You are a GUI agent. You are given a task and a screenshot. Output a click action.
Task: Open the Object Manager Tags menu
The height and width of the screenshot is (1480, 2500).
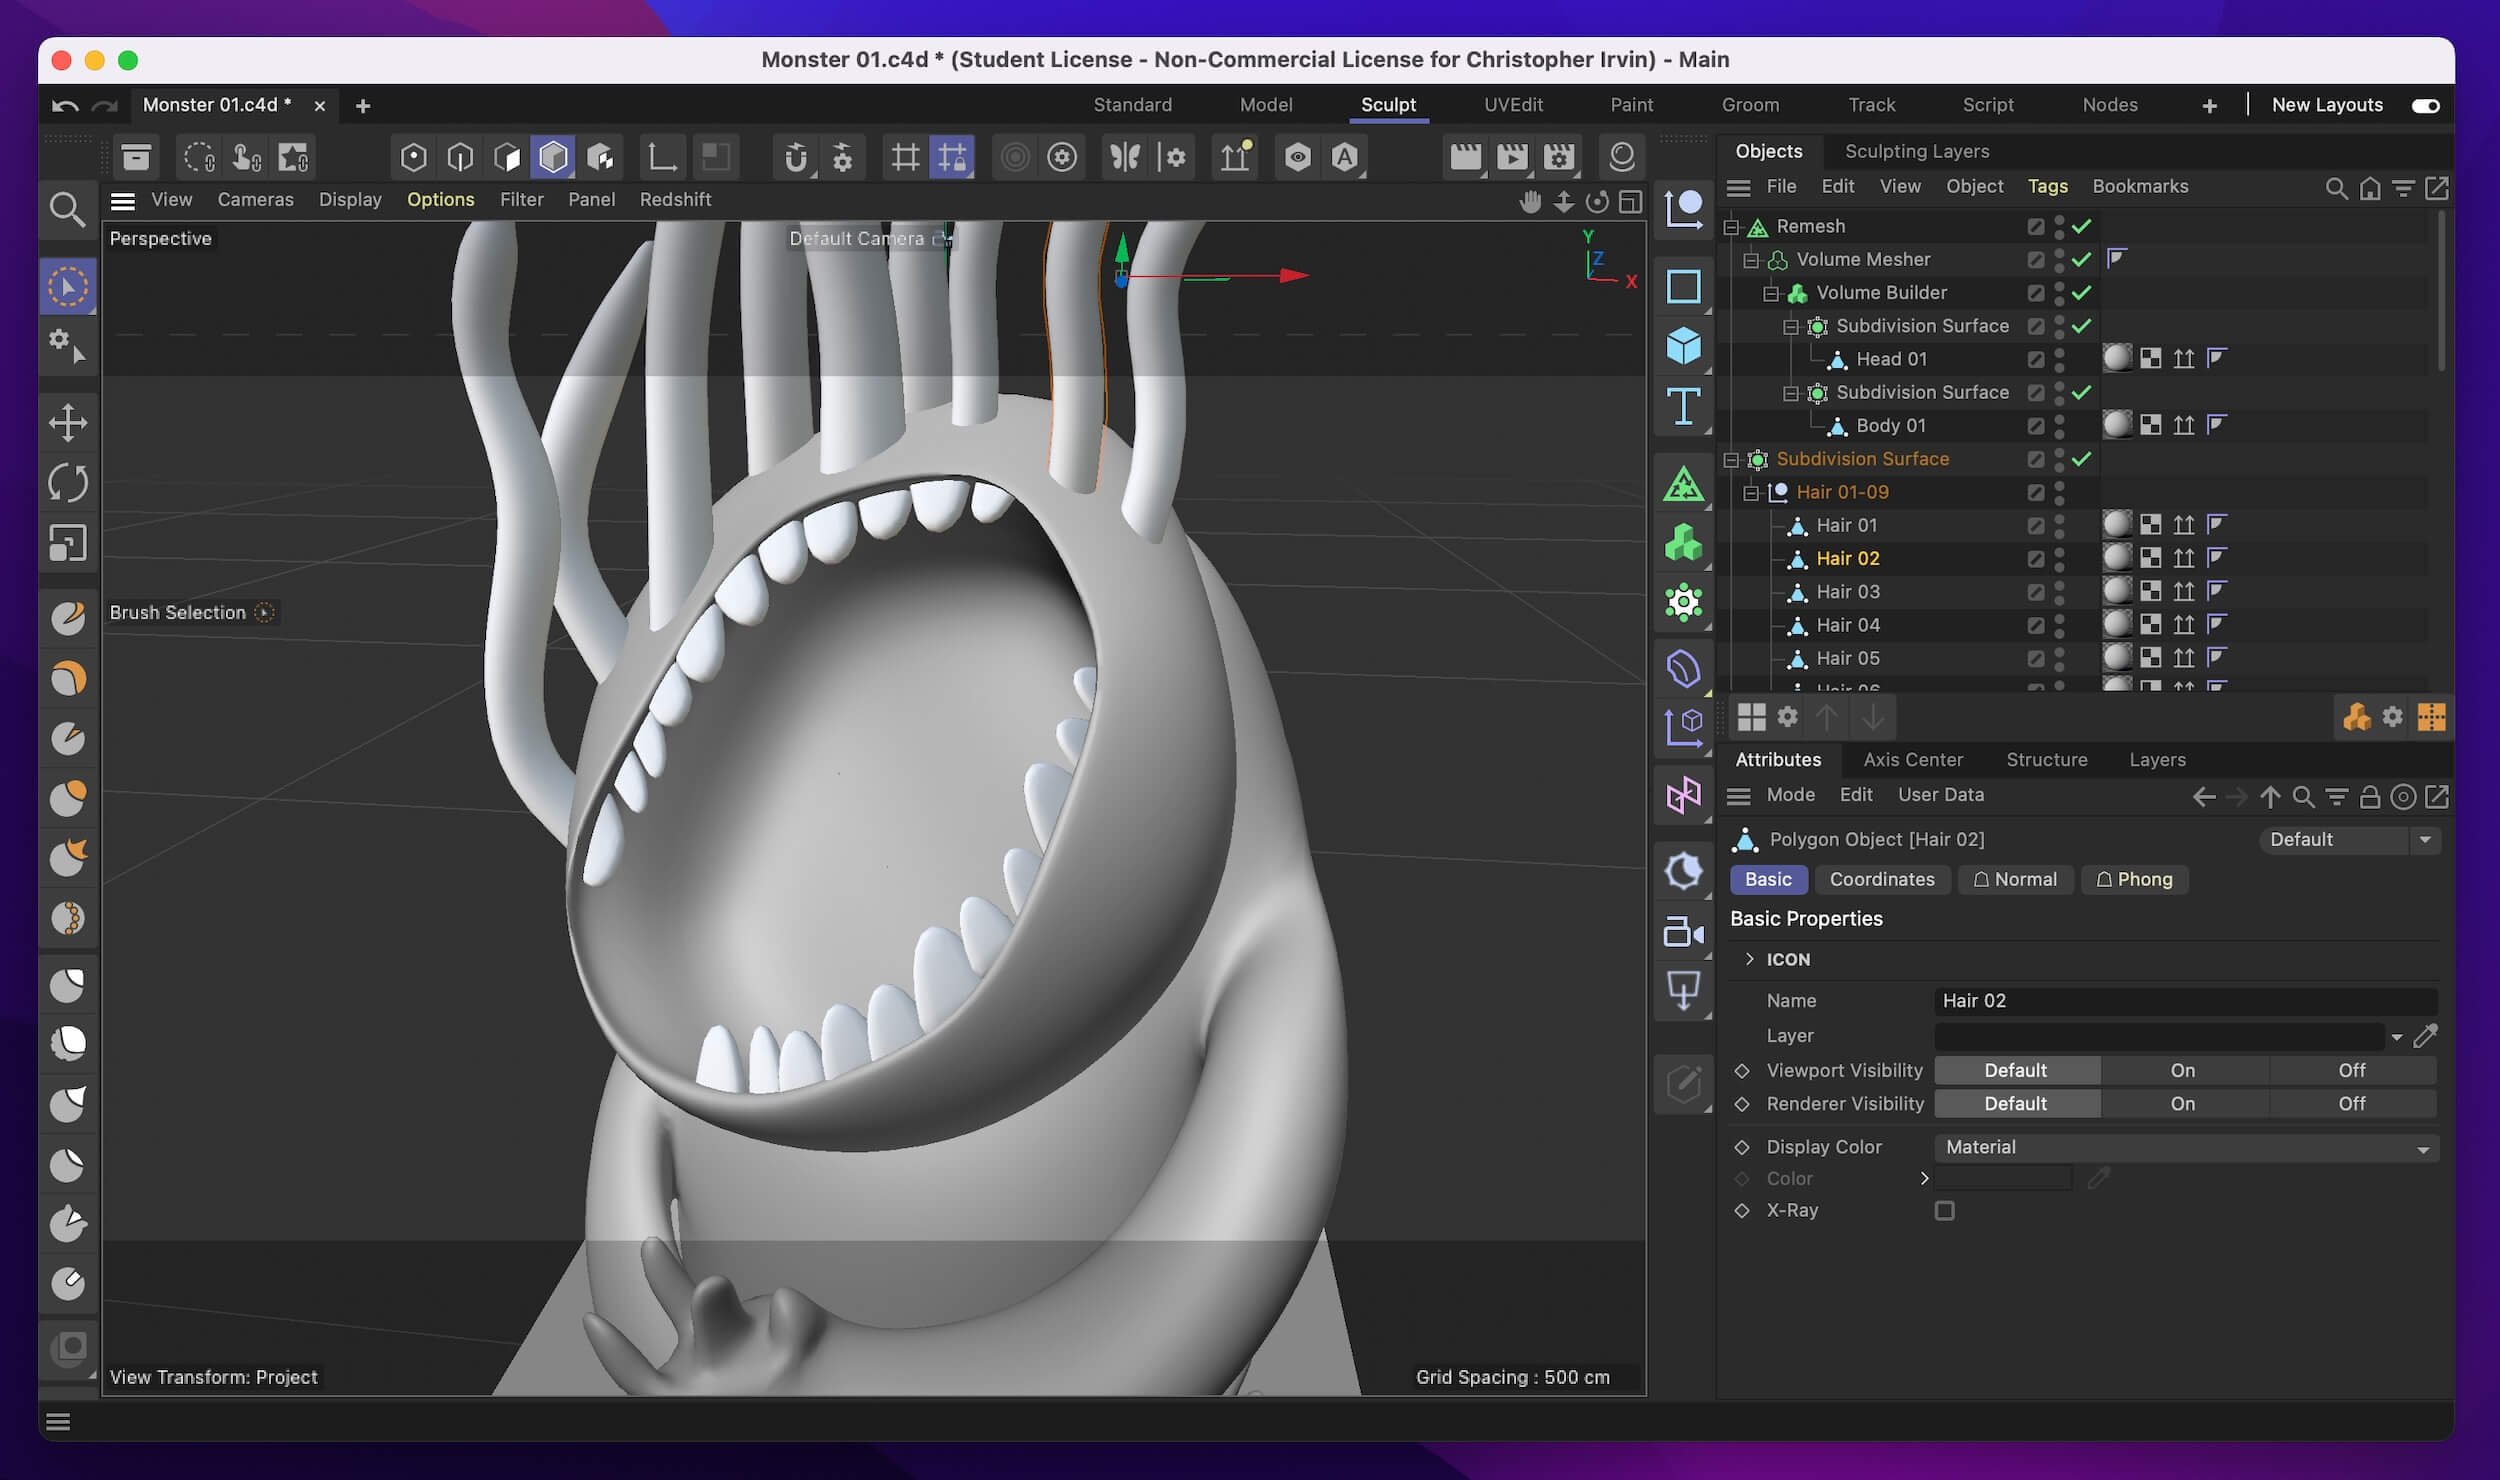pos(2047,187)
